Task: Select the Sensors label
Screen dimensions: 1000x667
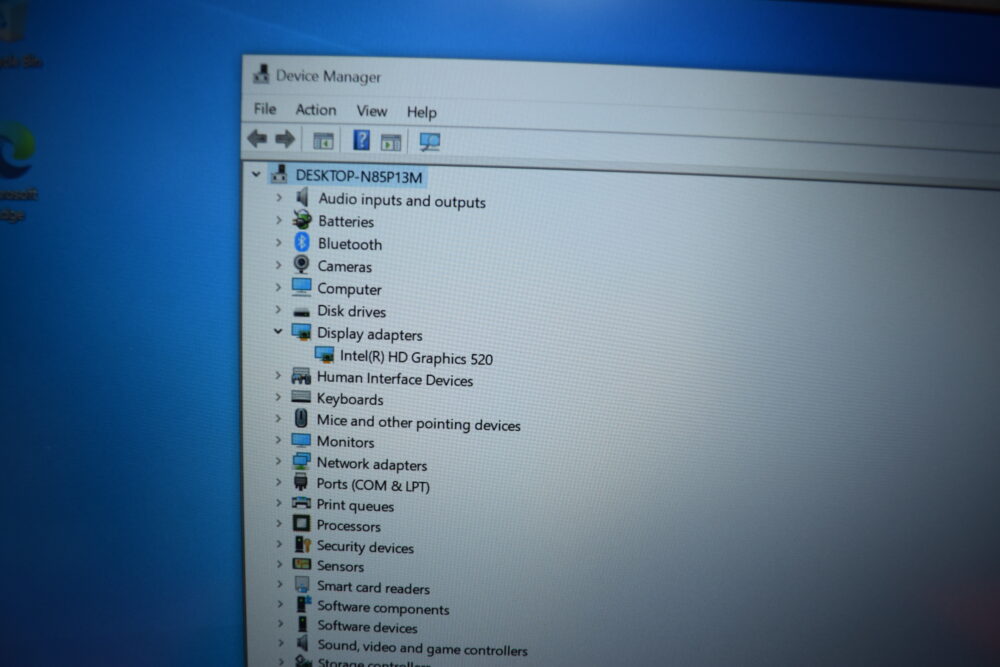Action: (x=341, y=566)
